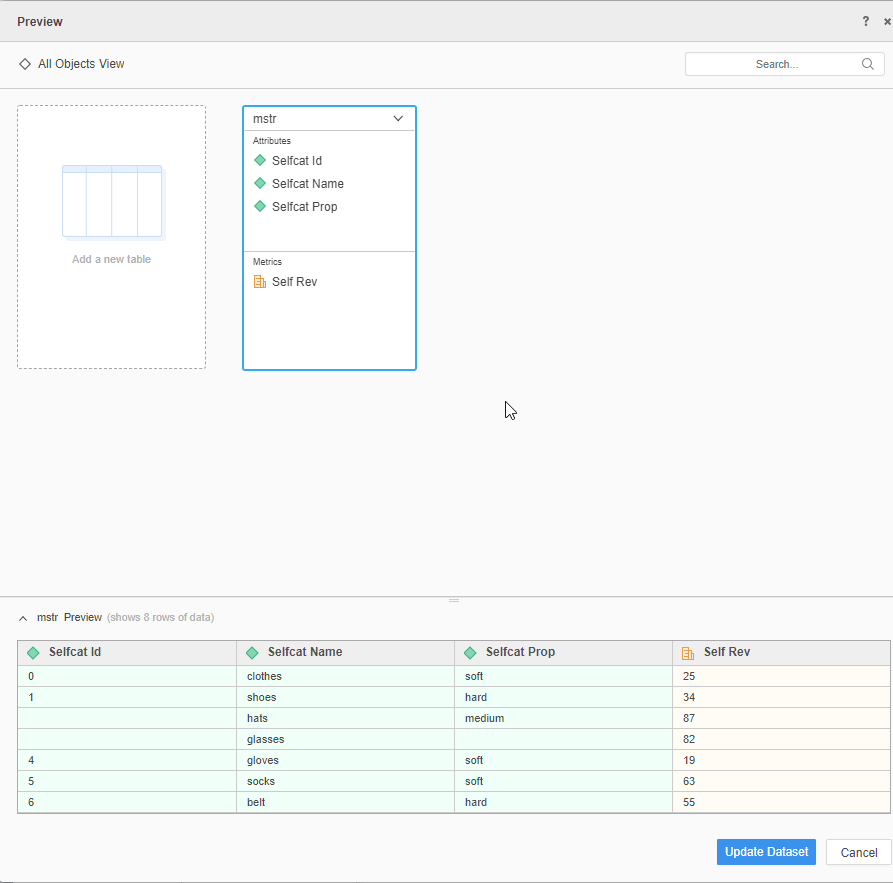Viewport: 893px width, 883px height.
Task: Click the mstr table title
Action: [x=265, y=118]
